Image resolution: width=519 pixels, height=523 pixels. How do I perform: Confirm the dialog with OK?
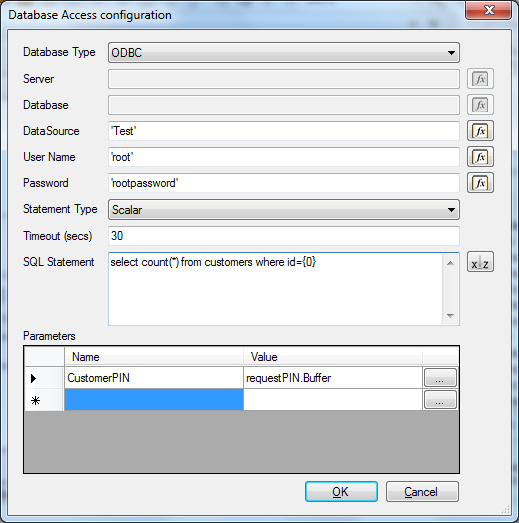(341, 492)
